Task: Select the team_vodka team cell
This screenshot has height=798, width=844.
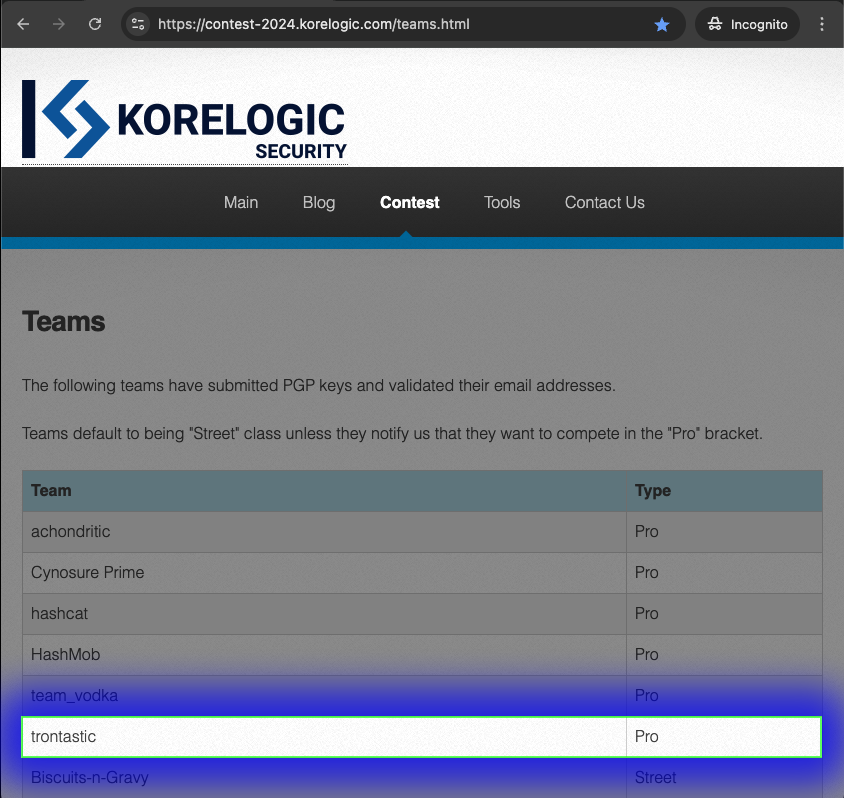Action: (x=324, y=695)
